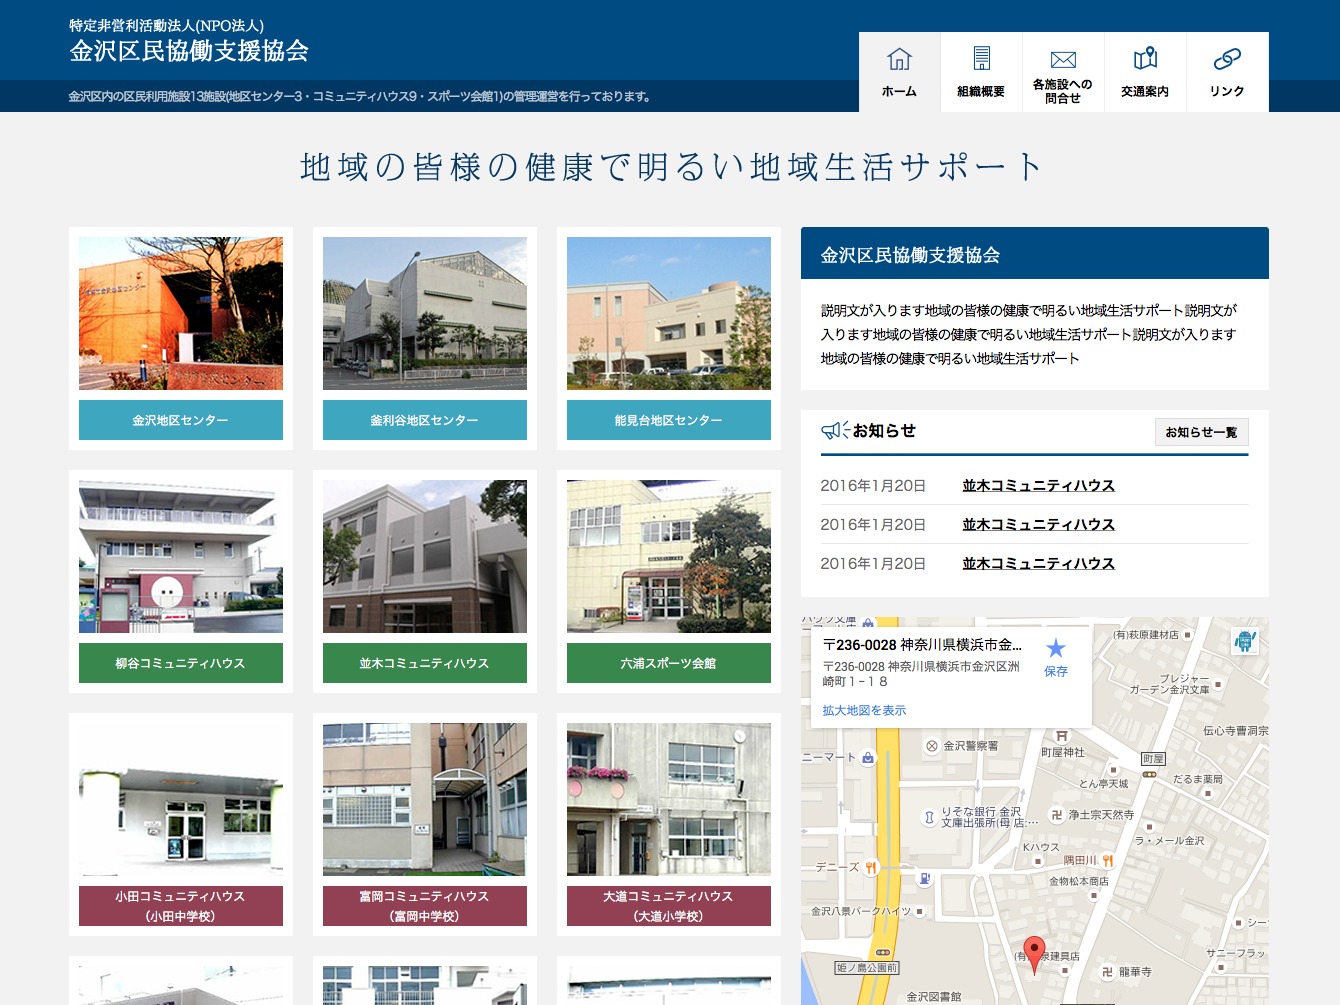Click the blue icon in the map's corner

point(1245,641)
